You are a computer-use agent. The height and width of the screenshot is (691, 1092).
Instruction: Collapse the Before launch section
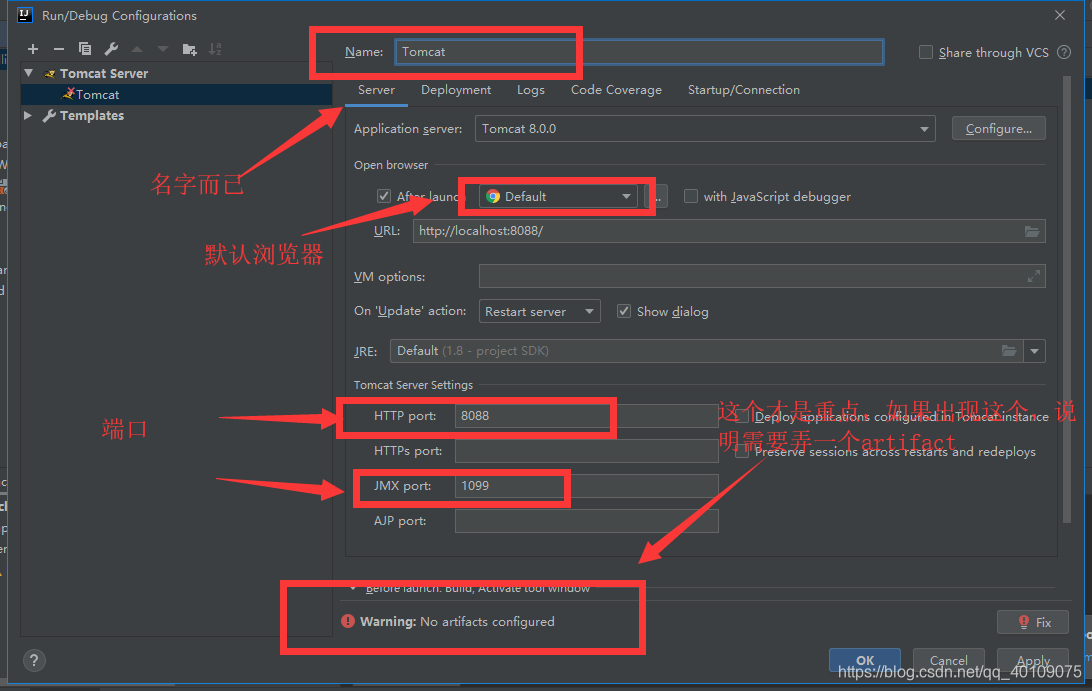pyautogui.click(x=353, y=589)
